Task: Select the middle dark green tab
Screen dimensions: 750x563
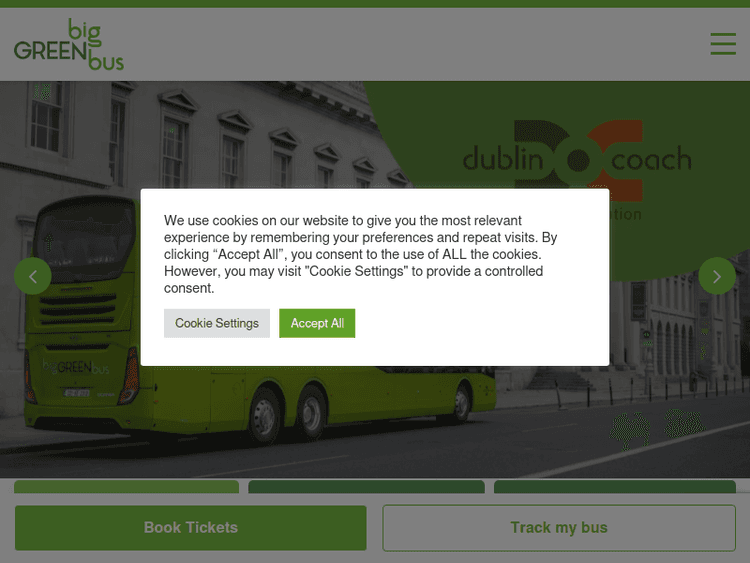Action: (x=366, y=487)
